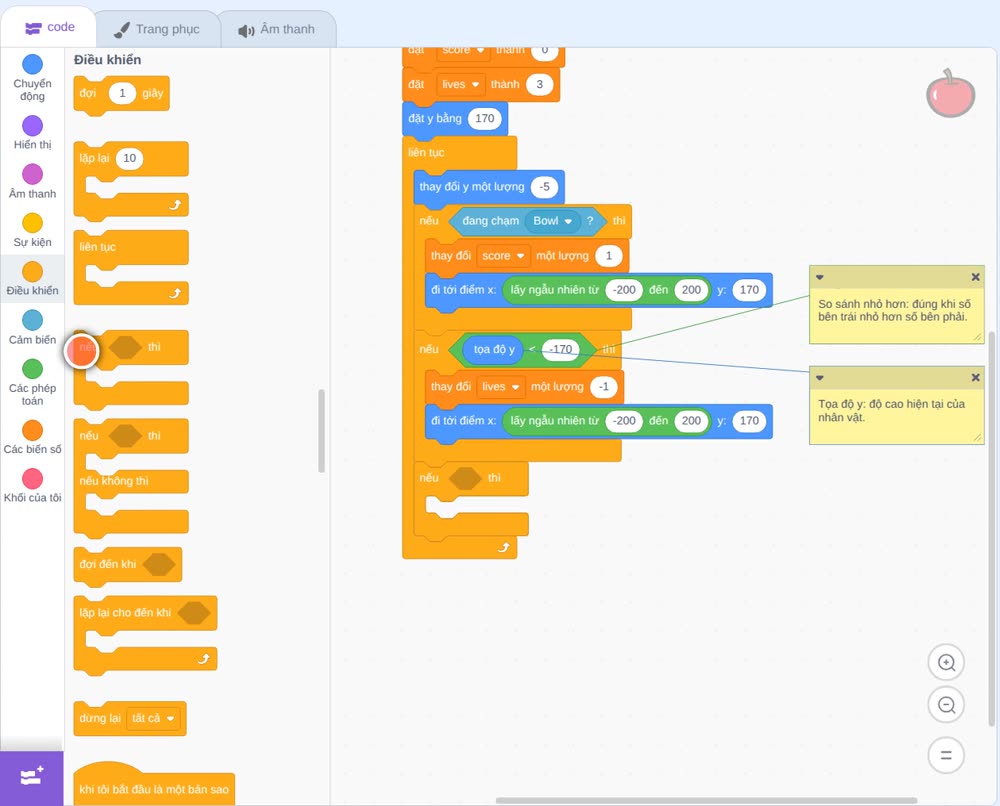Open the Các biến số category

(33, 437)
